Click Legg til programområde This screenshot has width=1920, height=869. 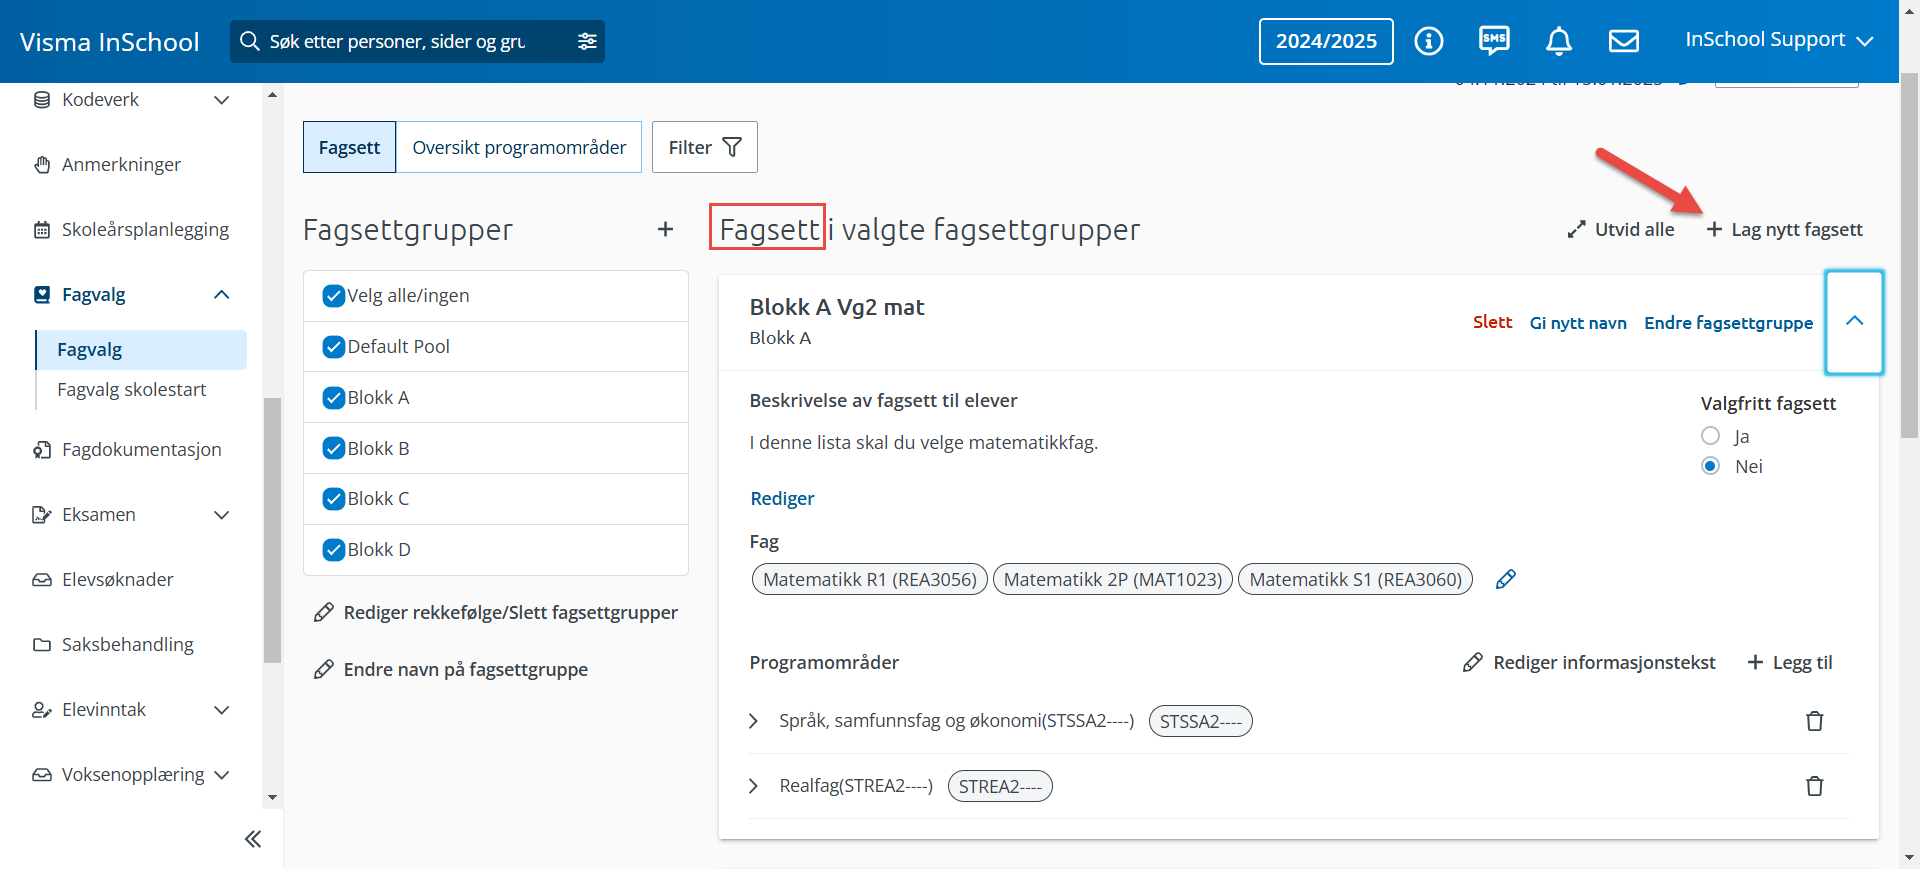pyautogui.click(x=1789, y=663)
